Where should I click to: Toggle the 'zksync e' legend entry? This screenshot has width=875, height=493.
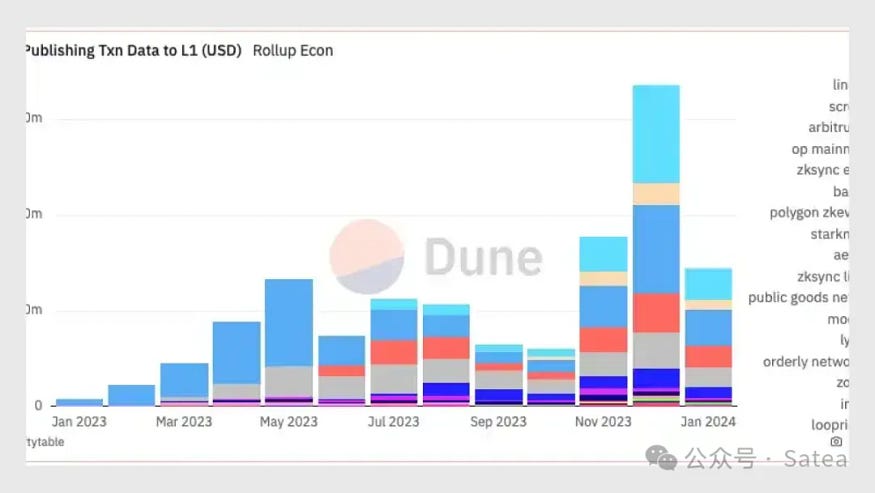pyautogui.click(x=823, y=170)
